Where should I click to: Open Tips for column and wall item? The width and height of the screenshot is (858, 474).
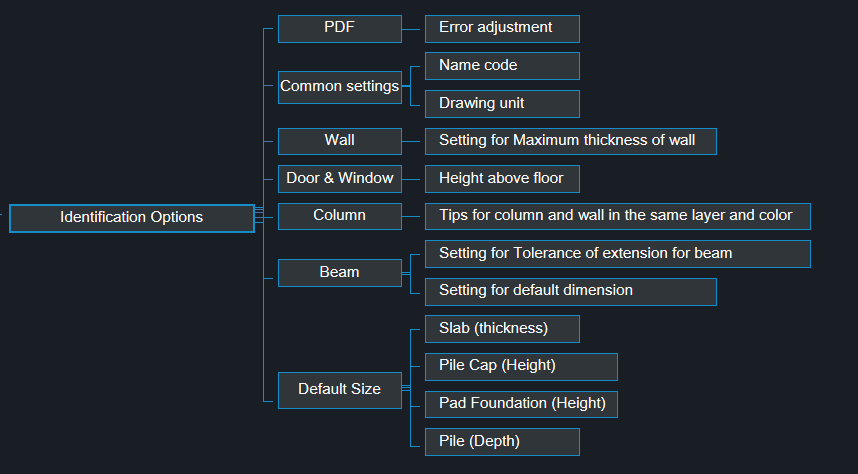pos(617,216)
